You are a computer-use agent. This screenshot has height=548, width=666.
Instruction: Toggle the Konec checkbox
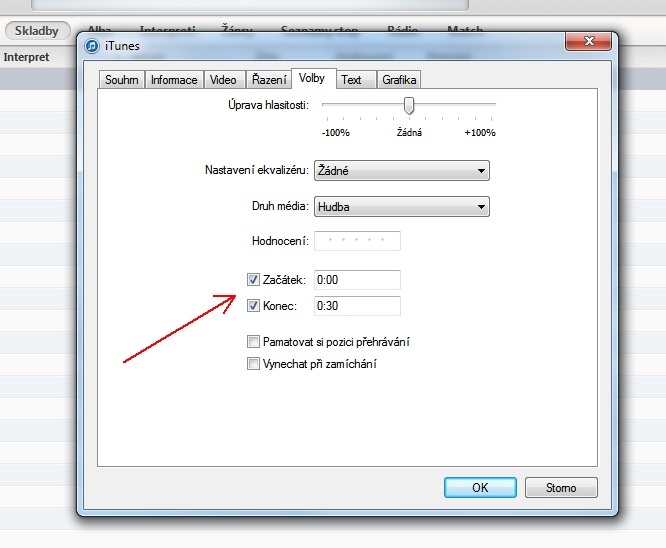coord(253,306)
